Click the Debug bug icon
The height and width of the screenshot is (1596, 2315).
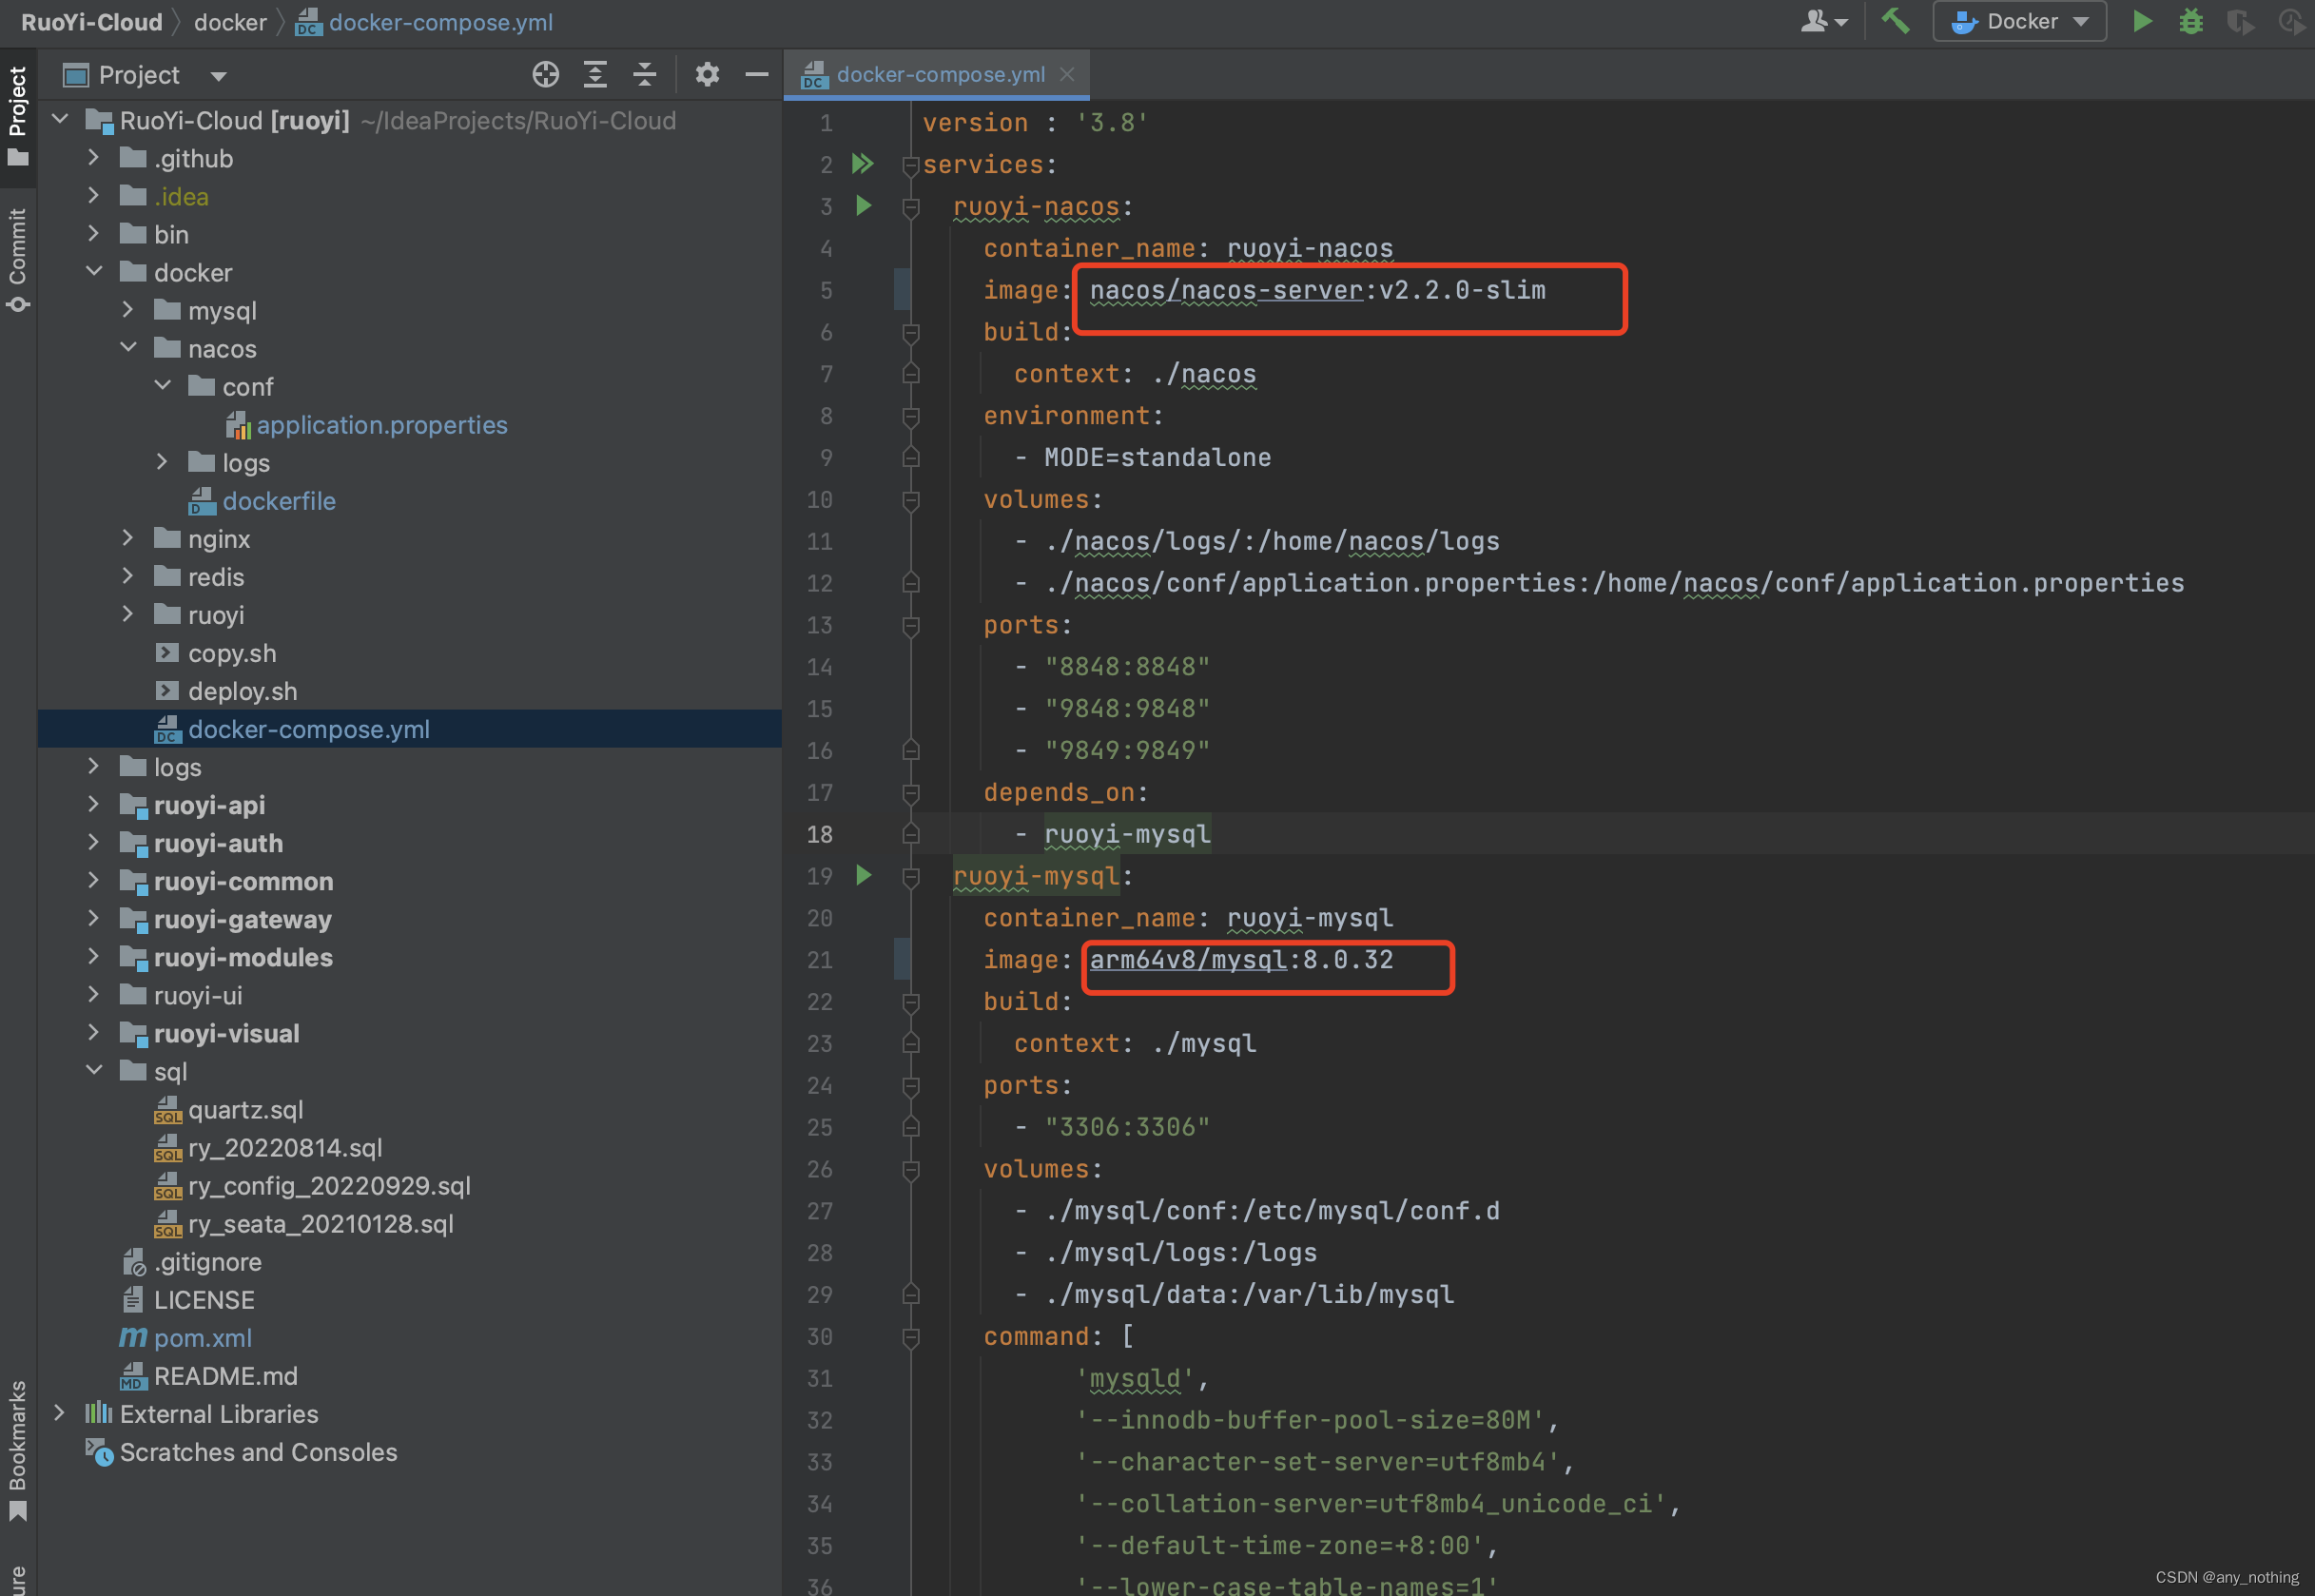(2190, 21)
